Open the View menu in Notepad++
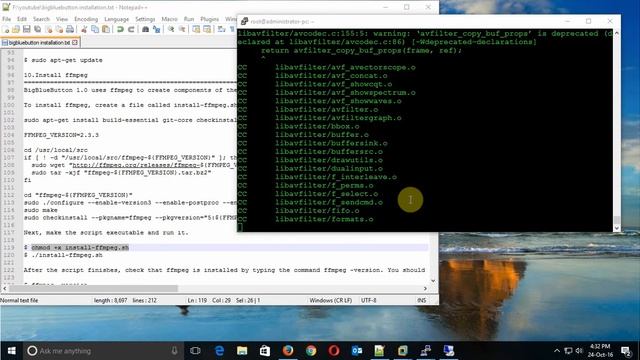This screenshot has width=640, height=360. 62,19
